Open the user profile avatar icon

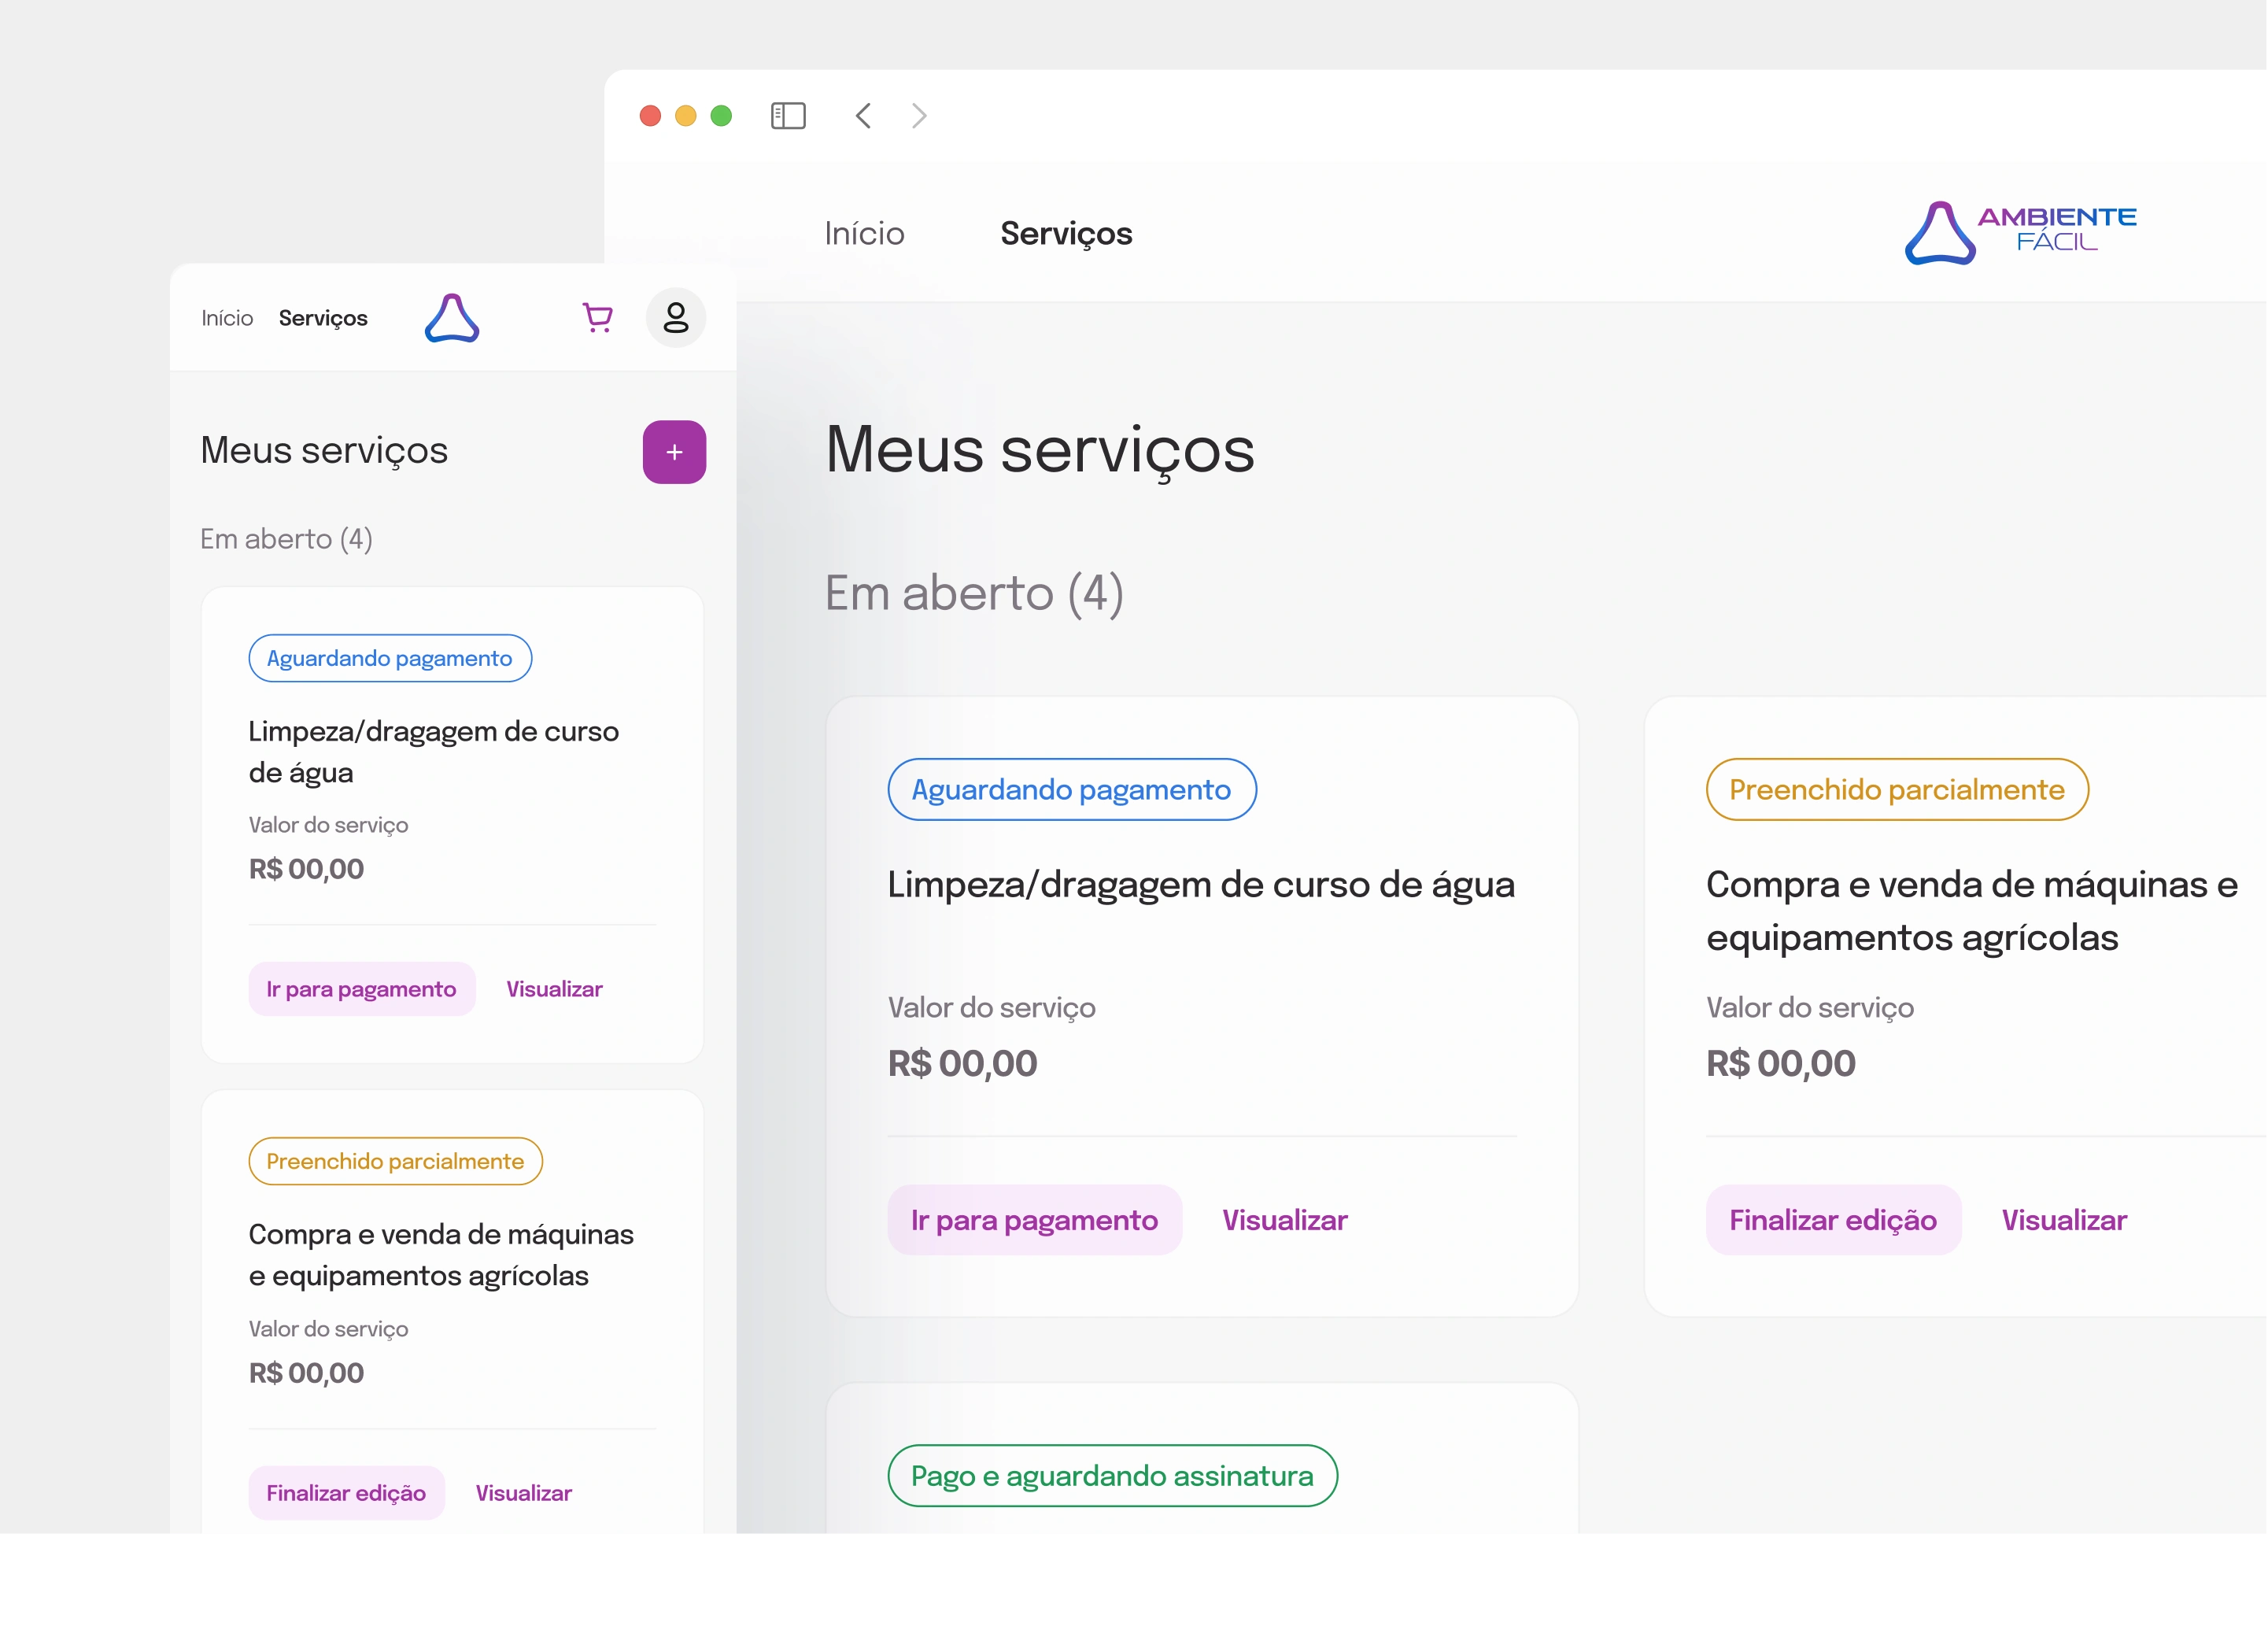coord(676,318)
